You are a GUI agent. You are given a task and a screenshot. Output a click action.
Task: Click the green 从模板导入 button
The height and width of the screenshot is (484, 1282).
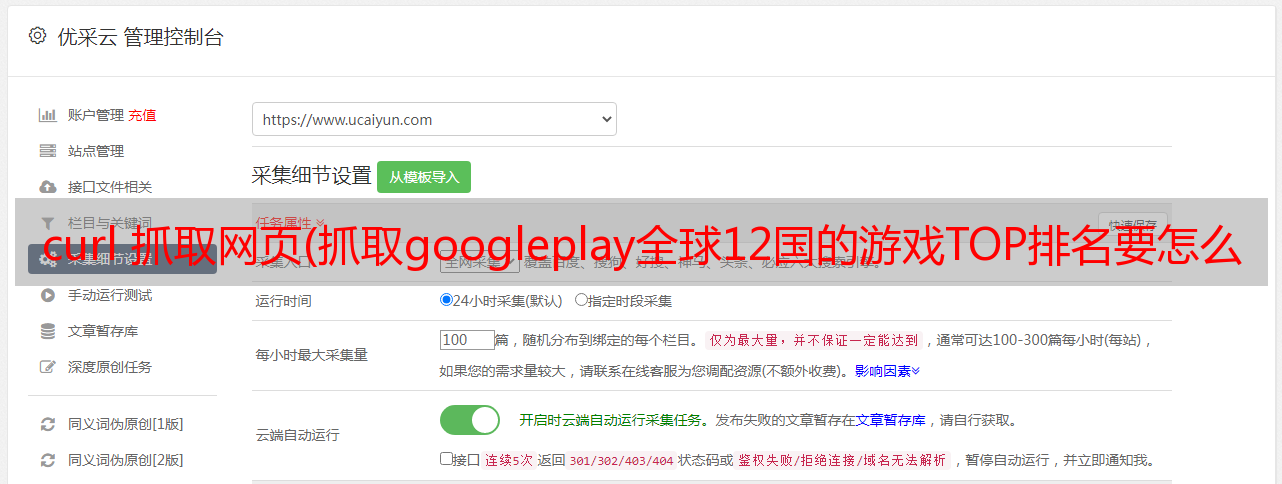pos(424,177)
